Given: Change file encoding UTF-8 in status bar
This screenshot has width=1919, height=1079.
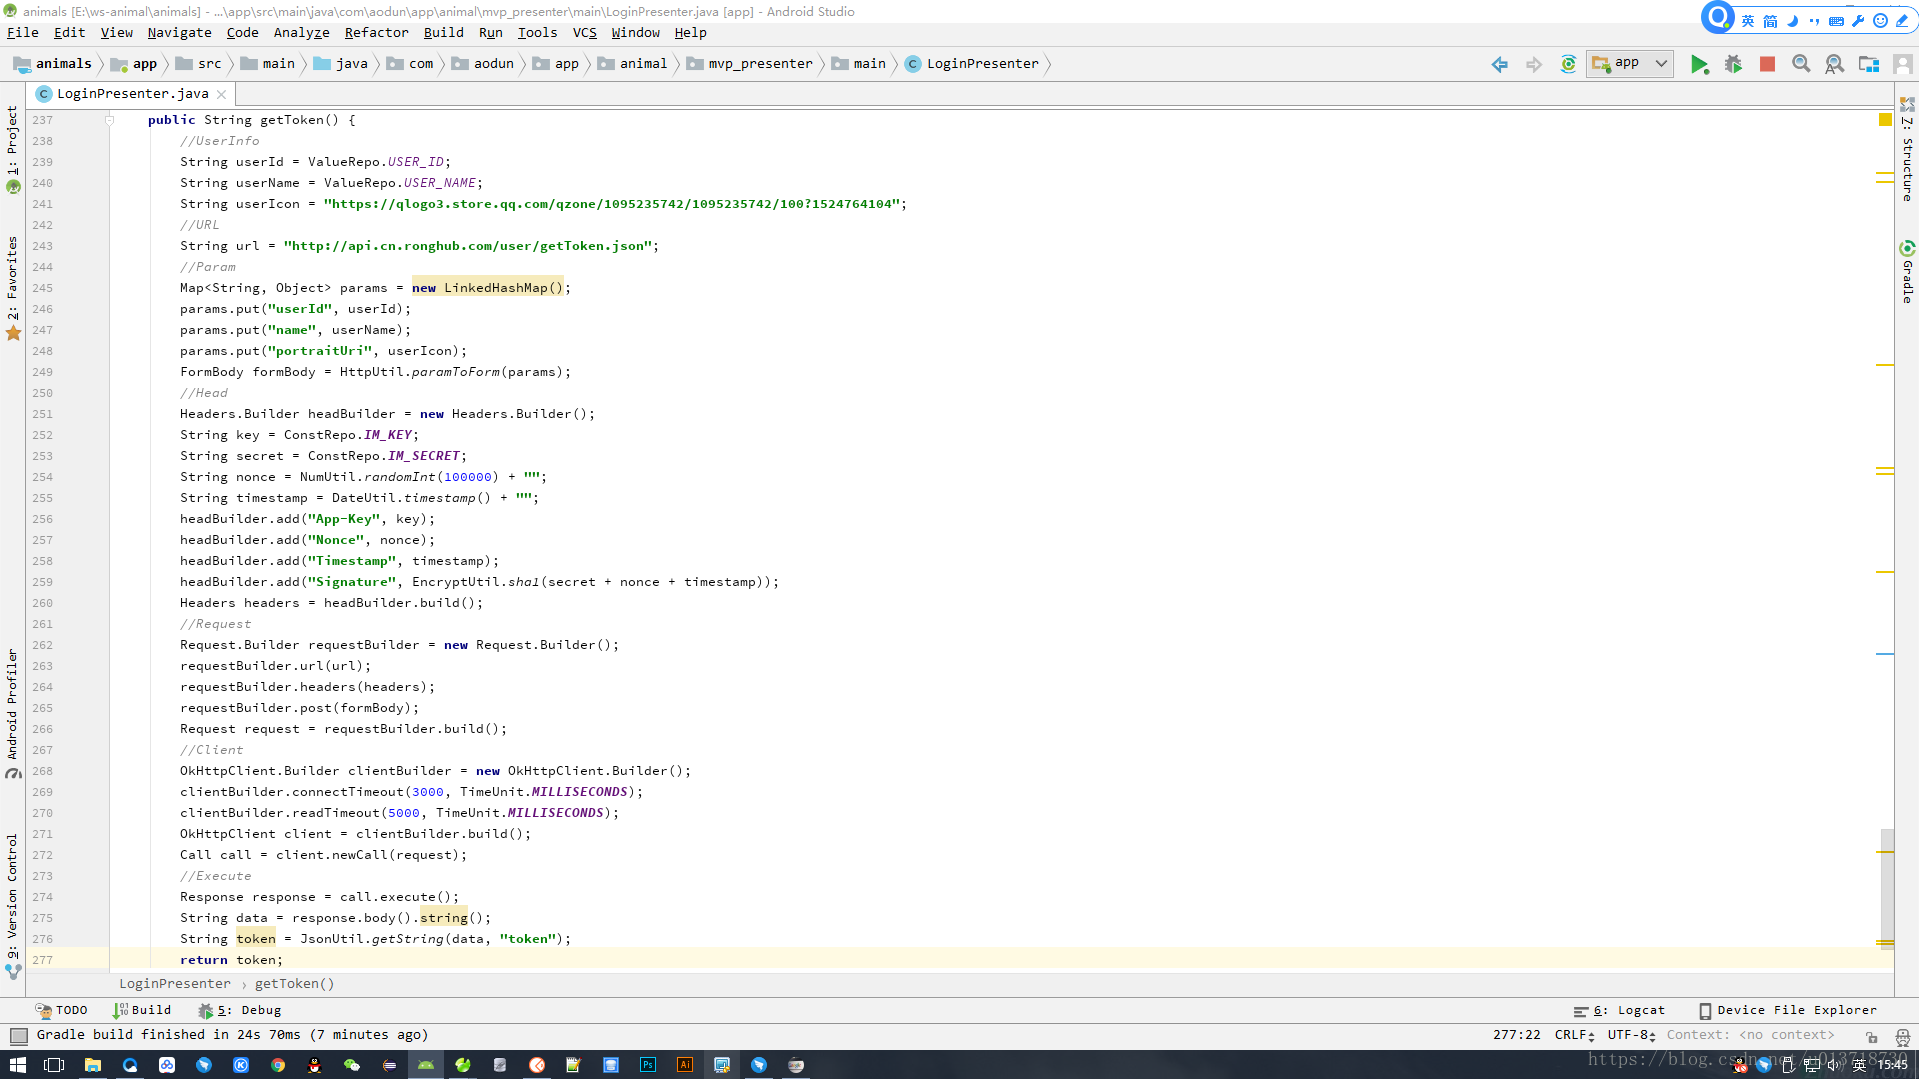Looking at the screenshot, I should click(x=1631, y=1035).
